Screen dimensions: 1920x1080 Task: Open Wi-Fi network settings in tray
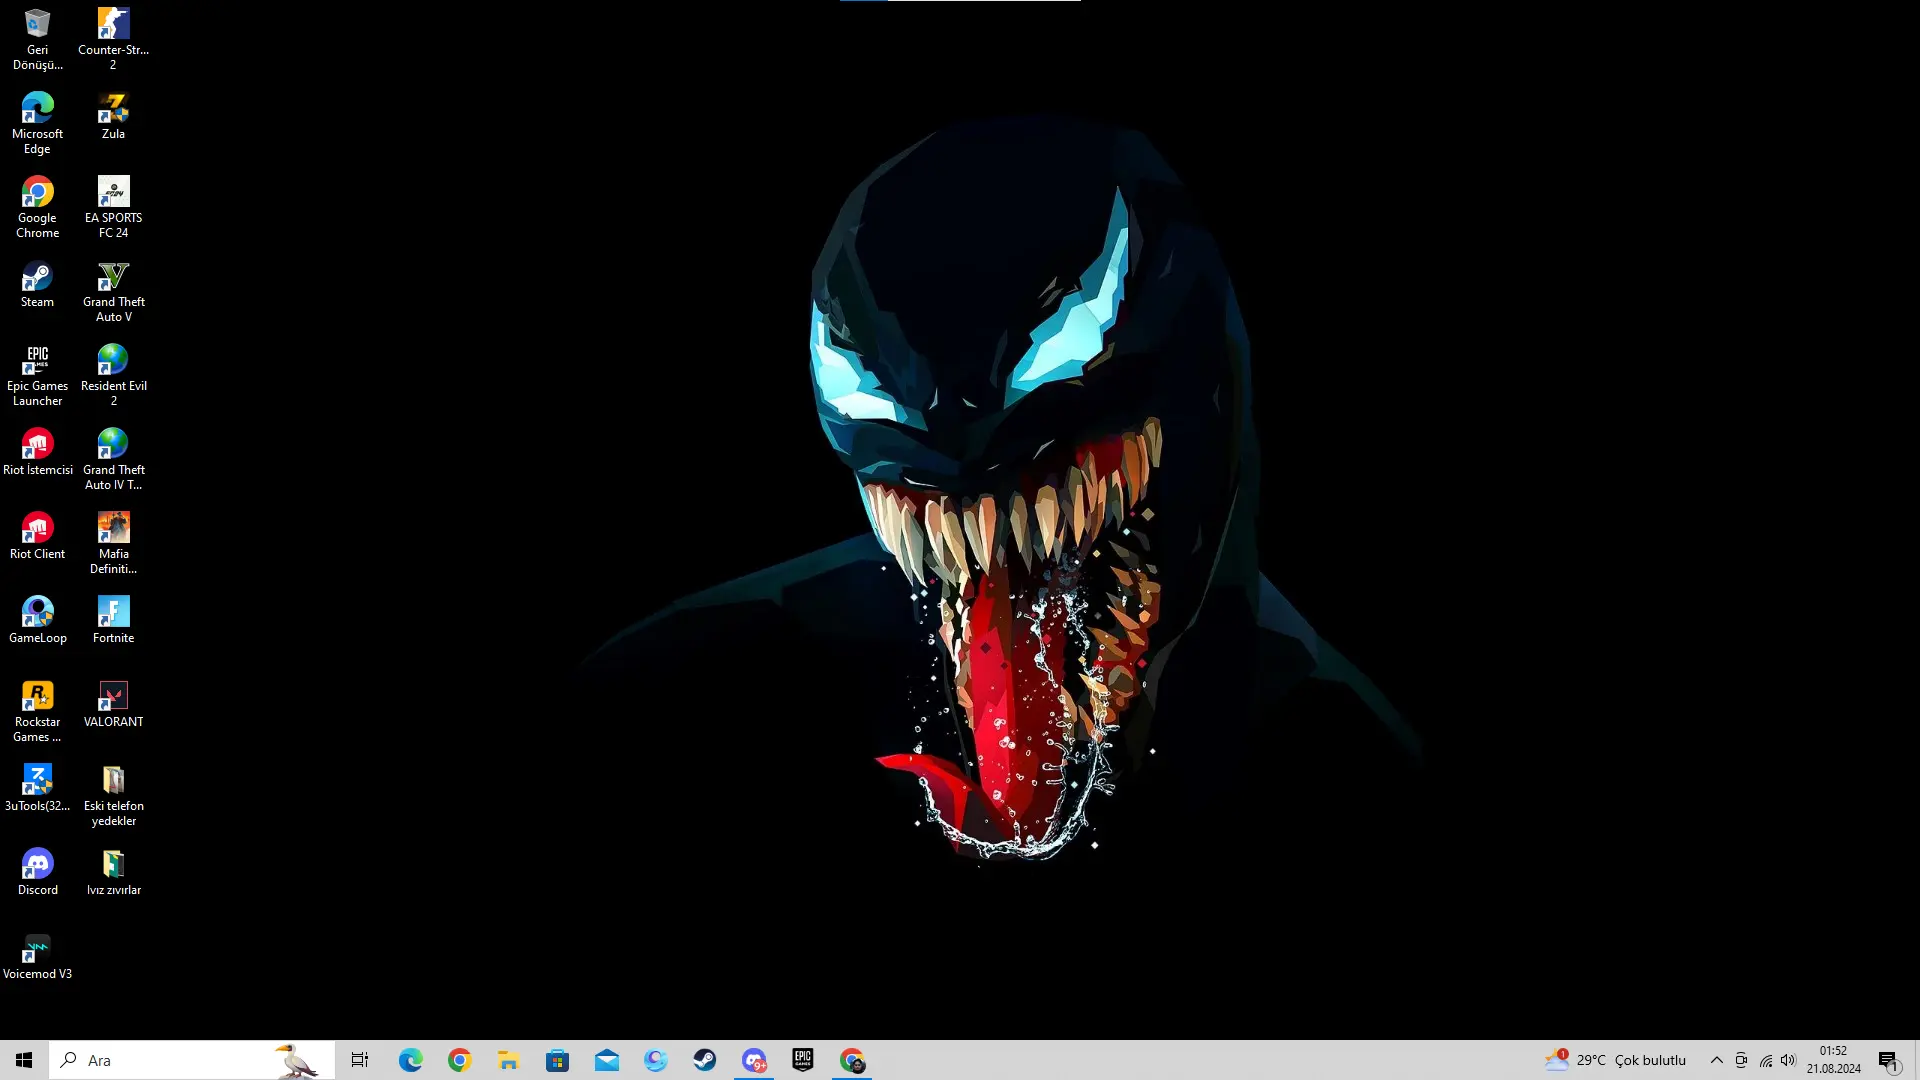point(1765,1060)
